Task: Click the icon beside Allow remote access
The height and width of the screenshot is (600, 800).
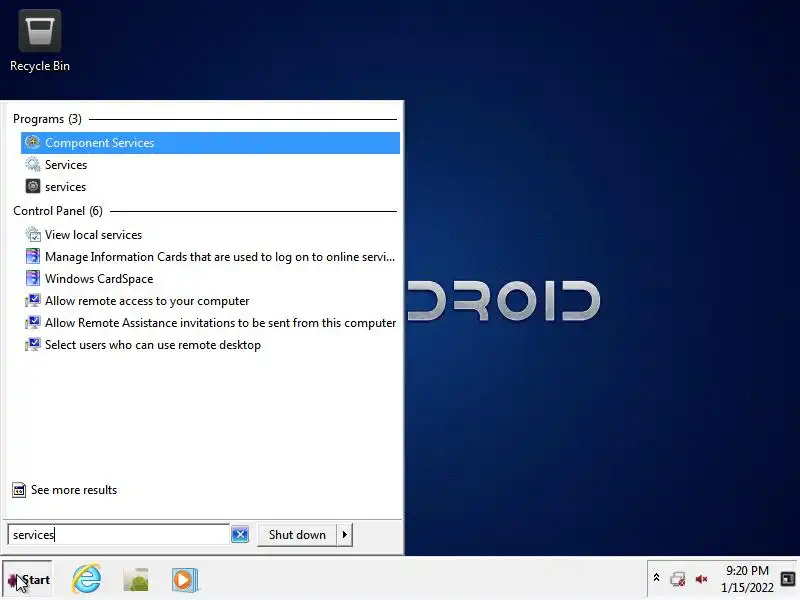Action: 33,301
